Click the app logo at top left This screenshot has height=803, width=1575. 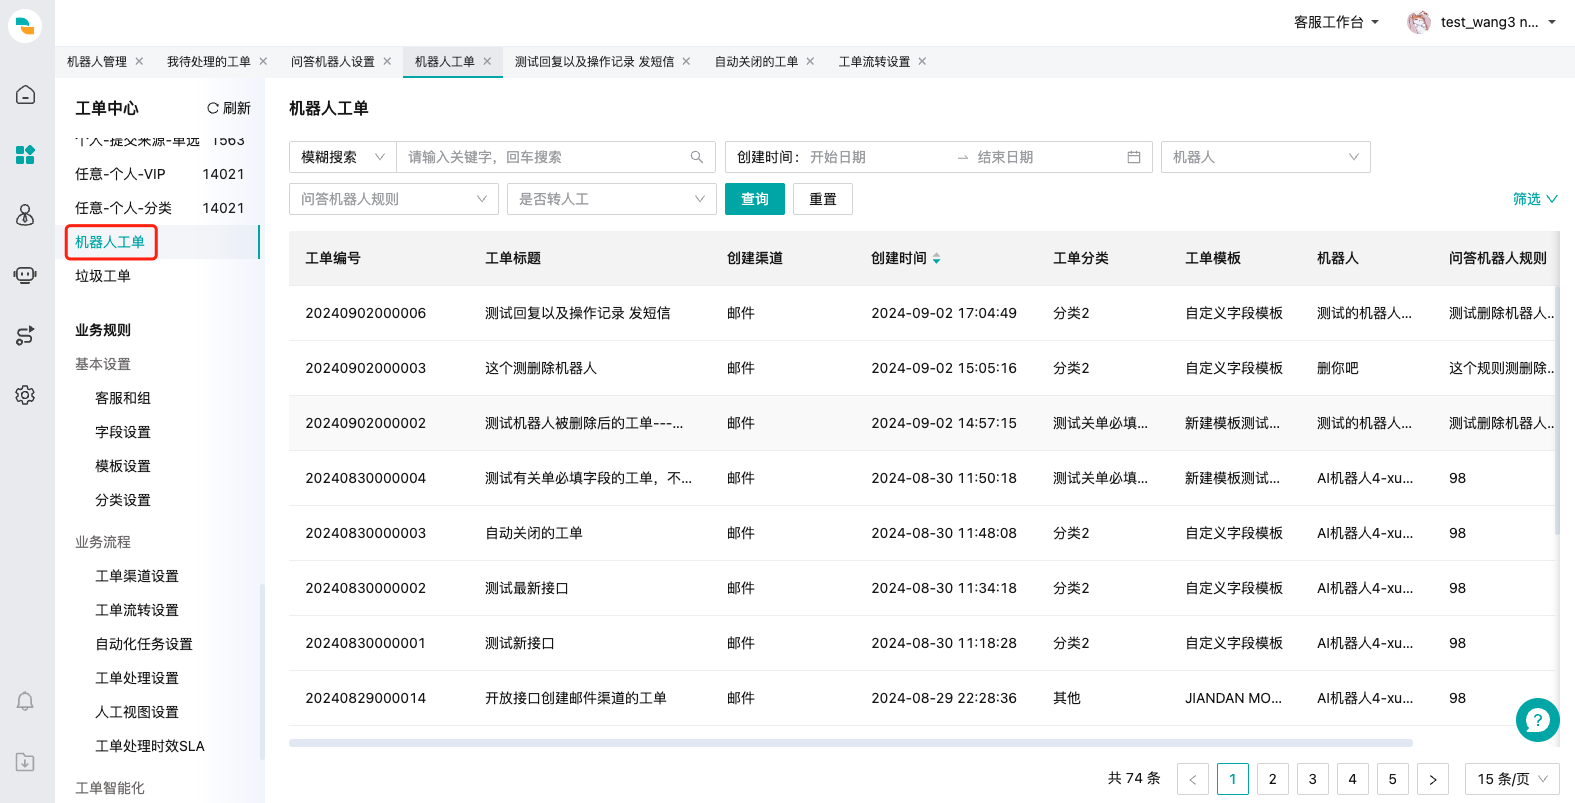(25, 25)
